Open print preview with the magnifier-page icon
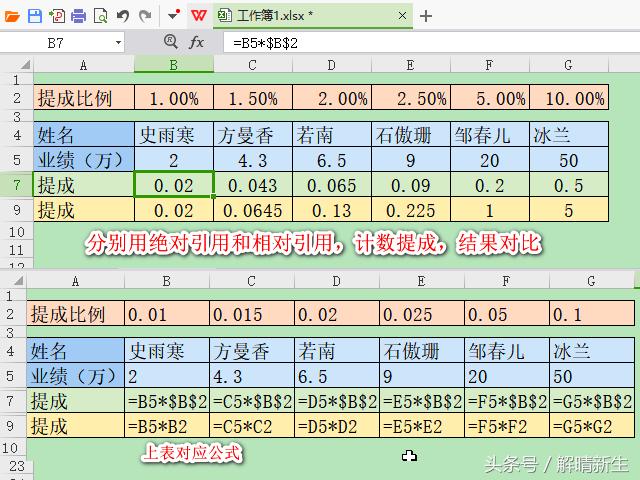The image size is (640, 480). (100, 16)
